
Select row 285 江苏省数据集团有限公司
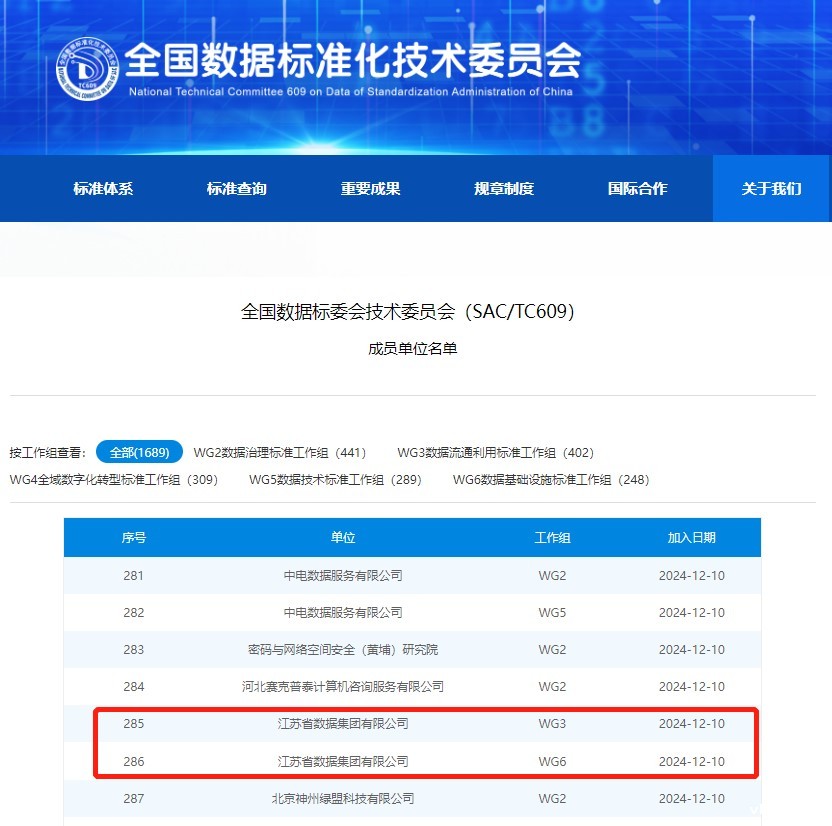coord(343,723)
